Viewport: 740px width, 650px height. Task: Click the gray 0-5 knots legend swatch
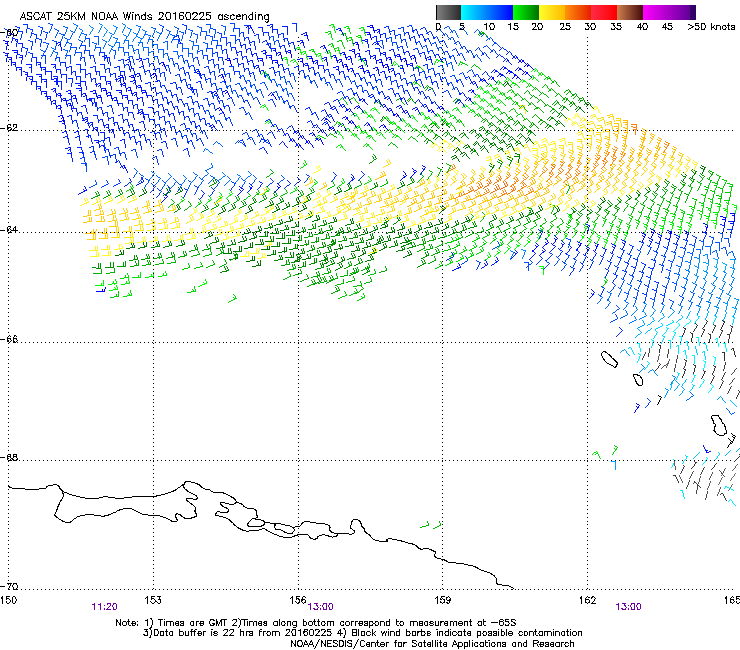click(448, 12)
